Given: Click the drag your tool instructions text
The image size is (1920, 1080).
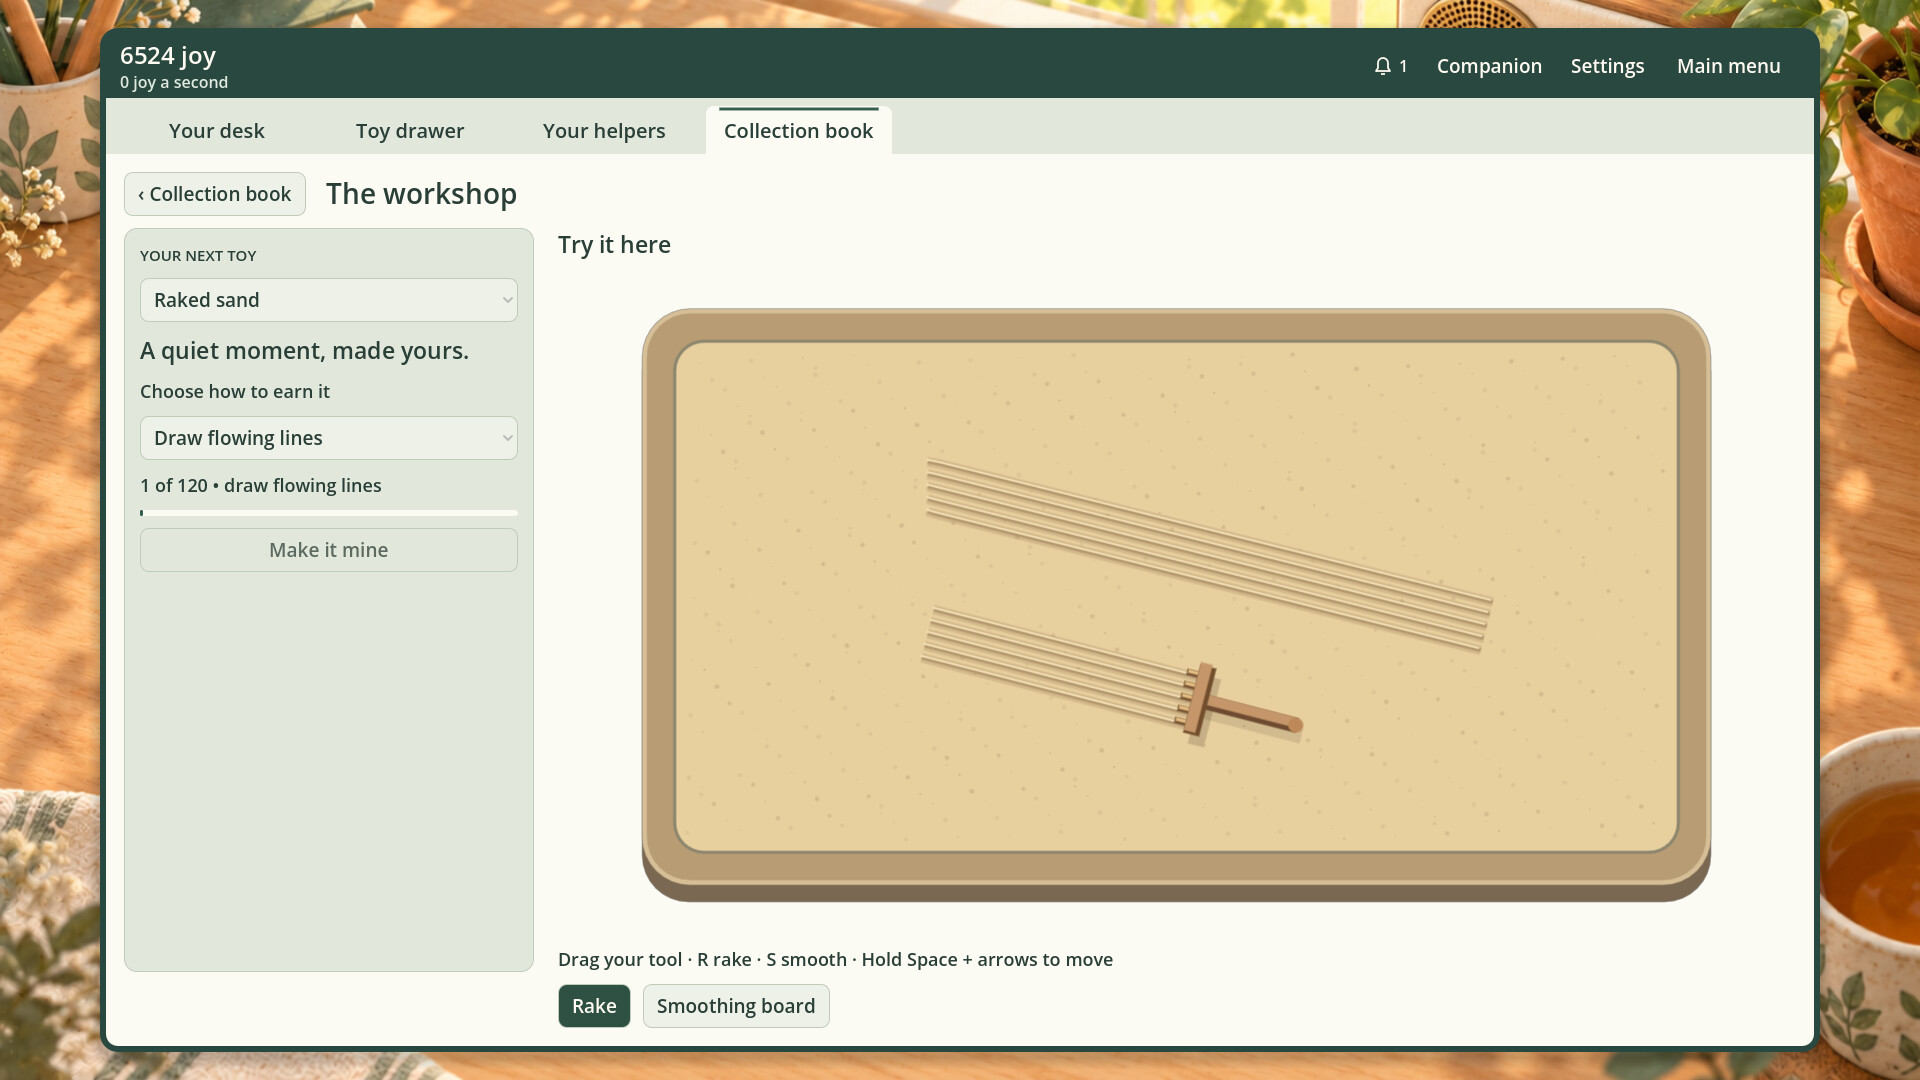Looking at the screenshot, I should pos(835,960).
